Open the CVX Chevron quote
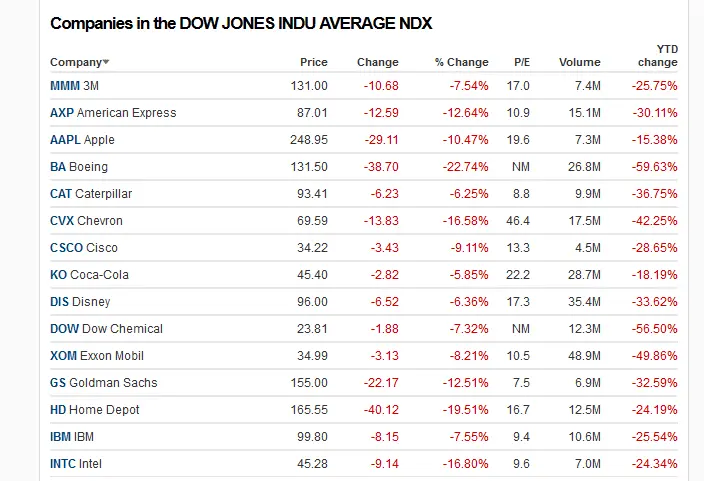The image size is (704, 481). pos(61,221)
